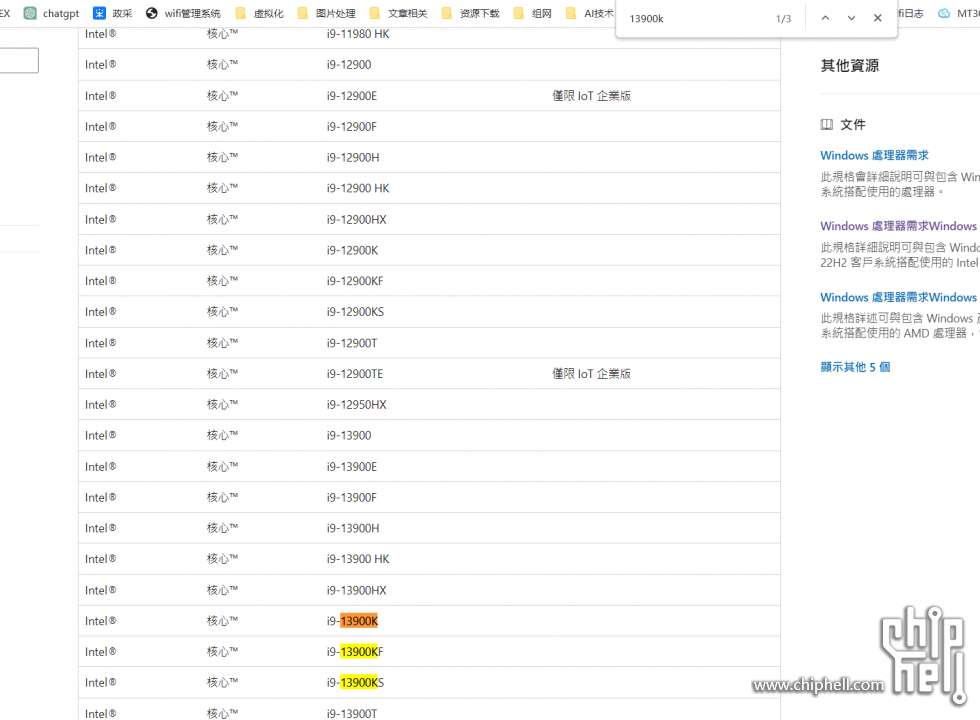Go to previous find result
This screenshot has height=720, width=980.
(825, 18)
